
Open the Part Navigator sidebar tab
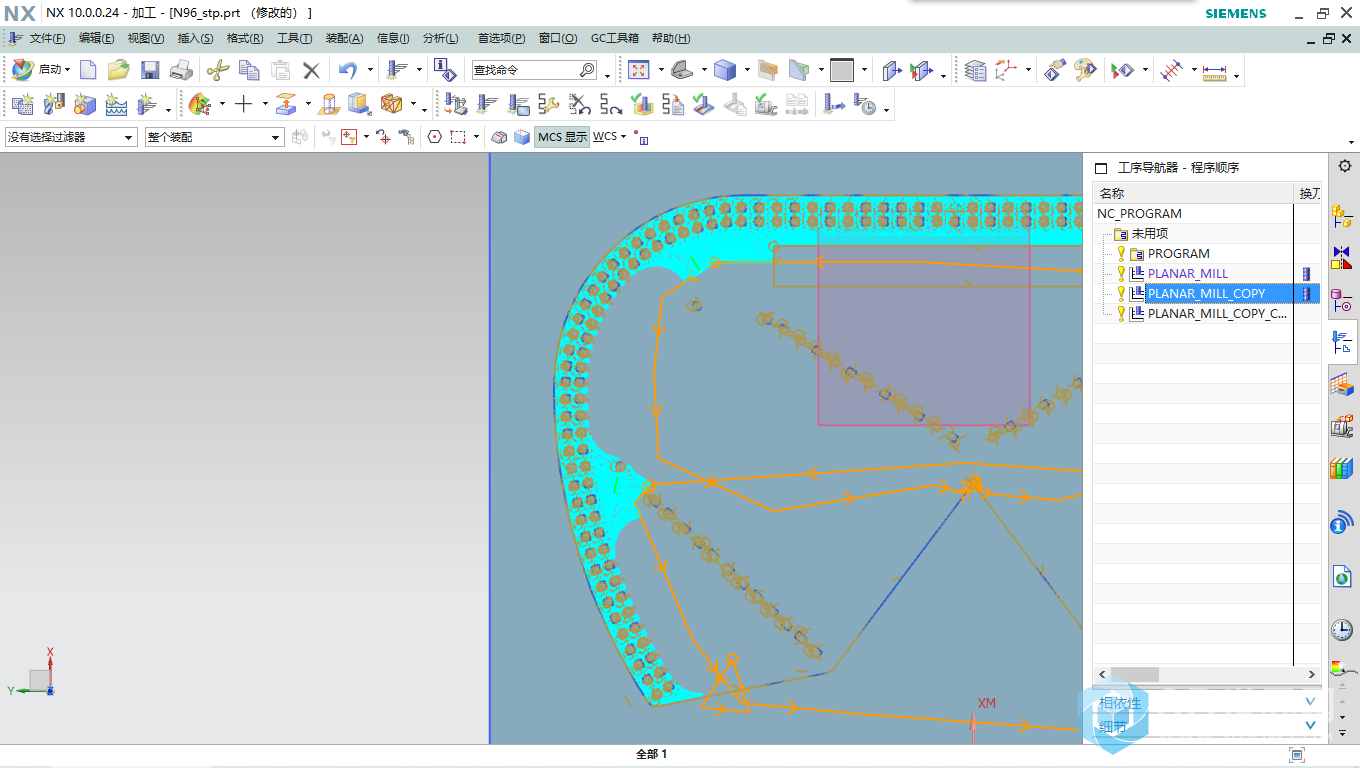click(x=1342, y=299)
